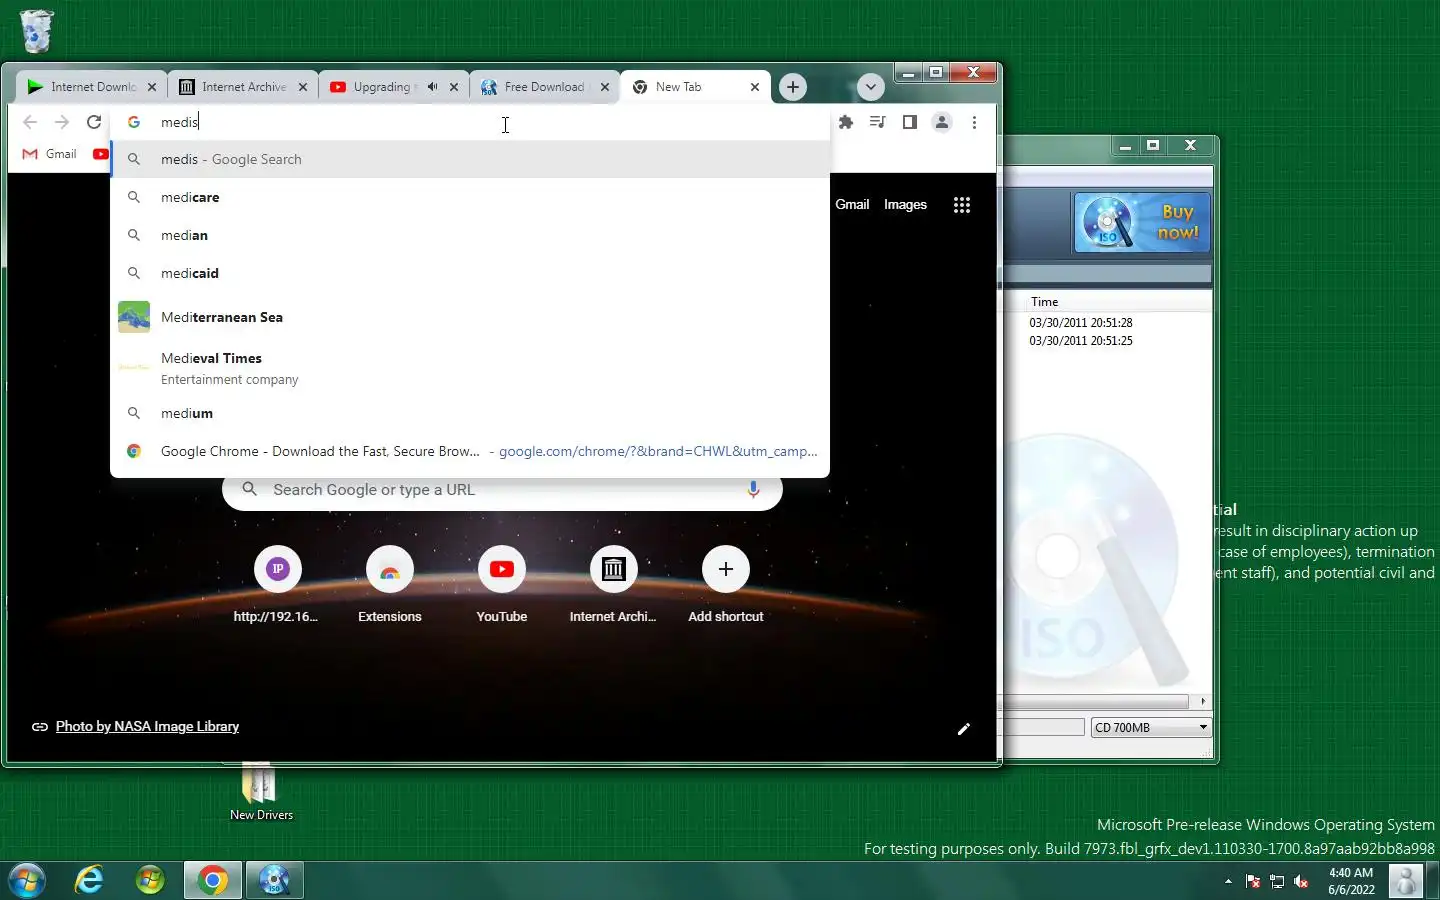
Task: Select the 'medicaid' suggestion
Action: point(470,273)
